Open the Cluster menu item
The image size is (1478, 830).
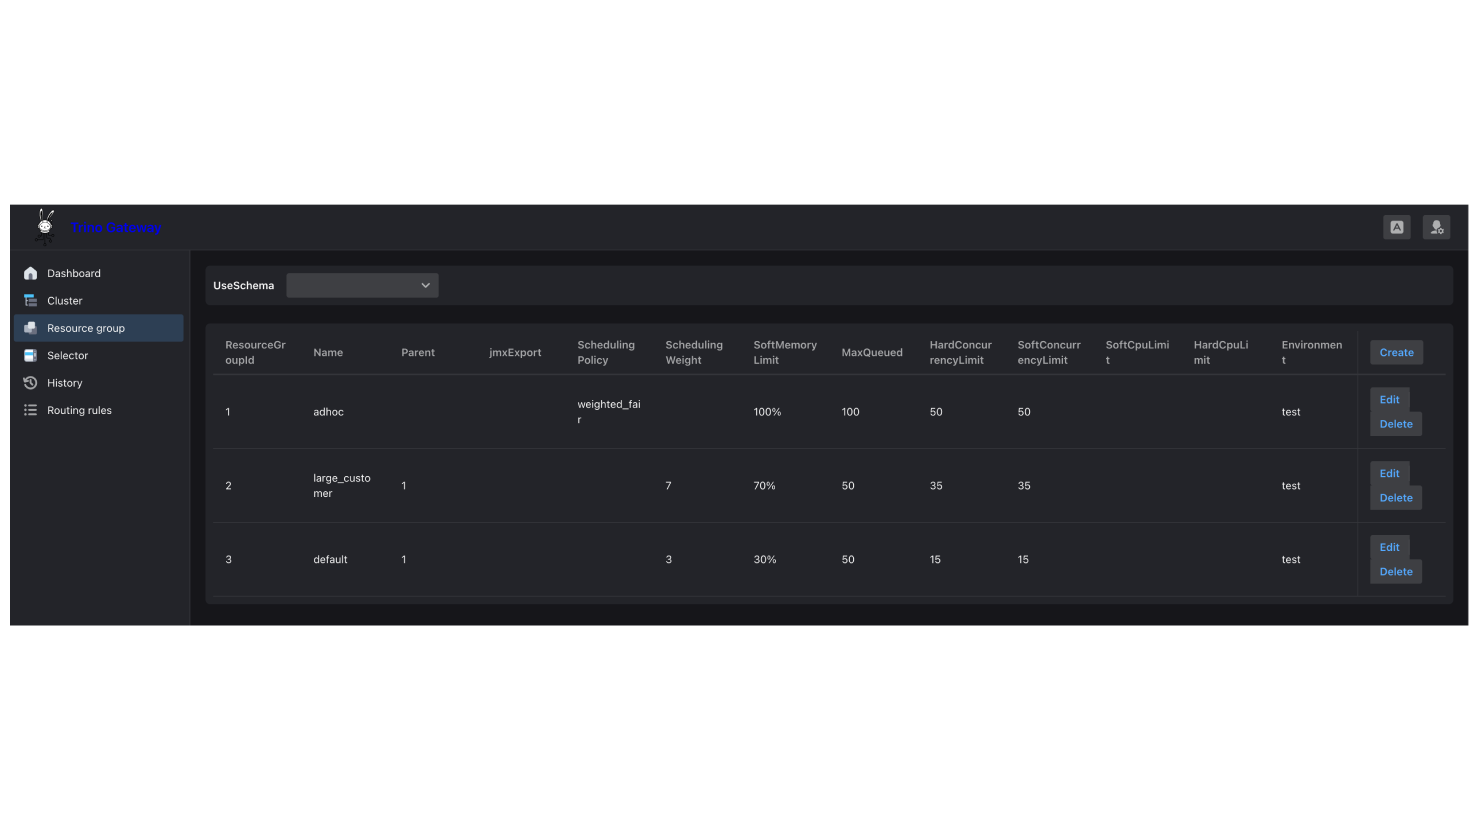(x=65, y=301)
